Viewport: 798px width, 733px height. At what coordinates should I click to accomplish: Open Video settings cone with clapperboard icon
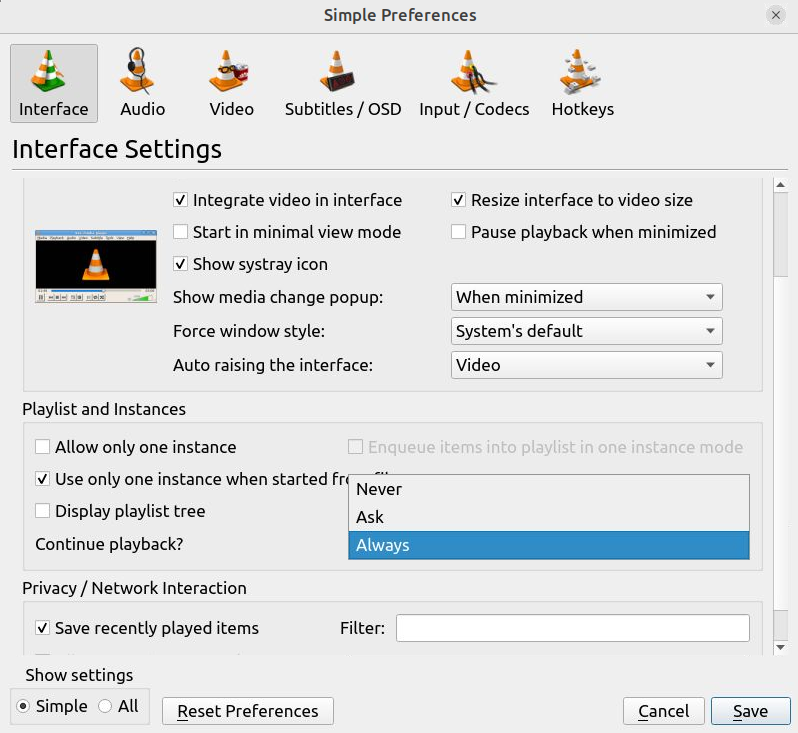pos(231,72)
